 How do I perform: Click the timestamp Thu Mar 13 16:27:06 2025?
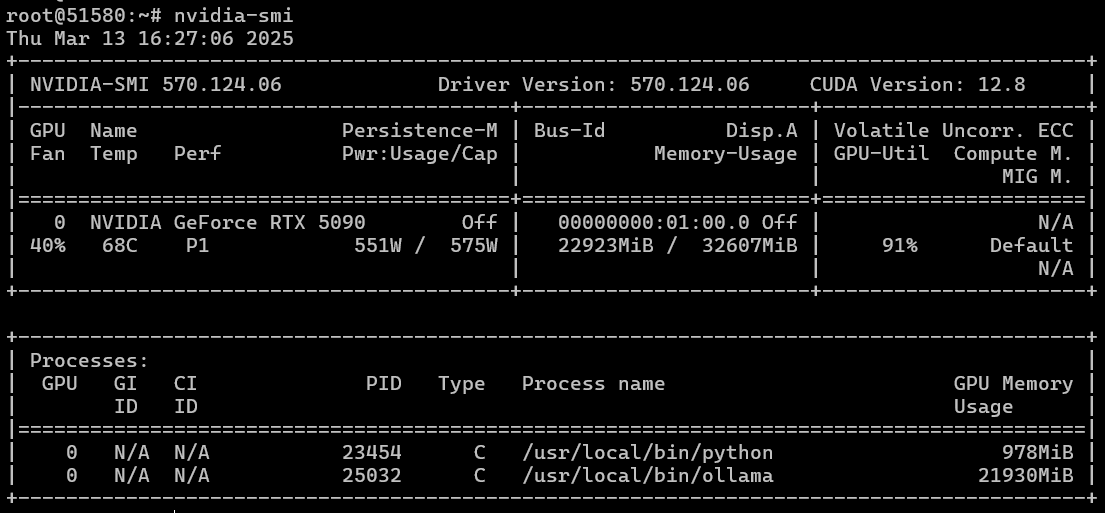(149, 38)
